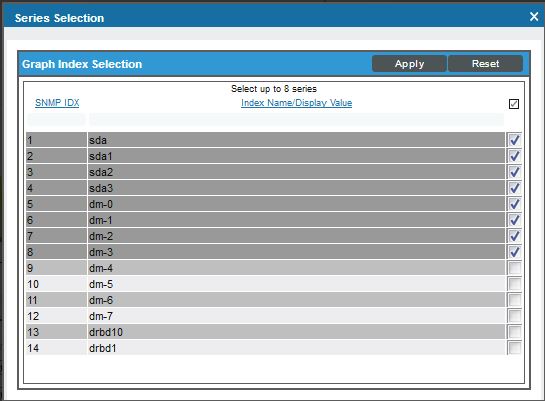Select the 'dm-6' name cell

[296, 300]
